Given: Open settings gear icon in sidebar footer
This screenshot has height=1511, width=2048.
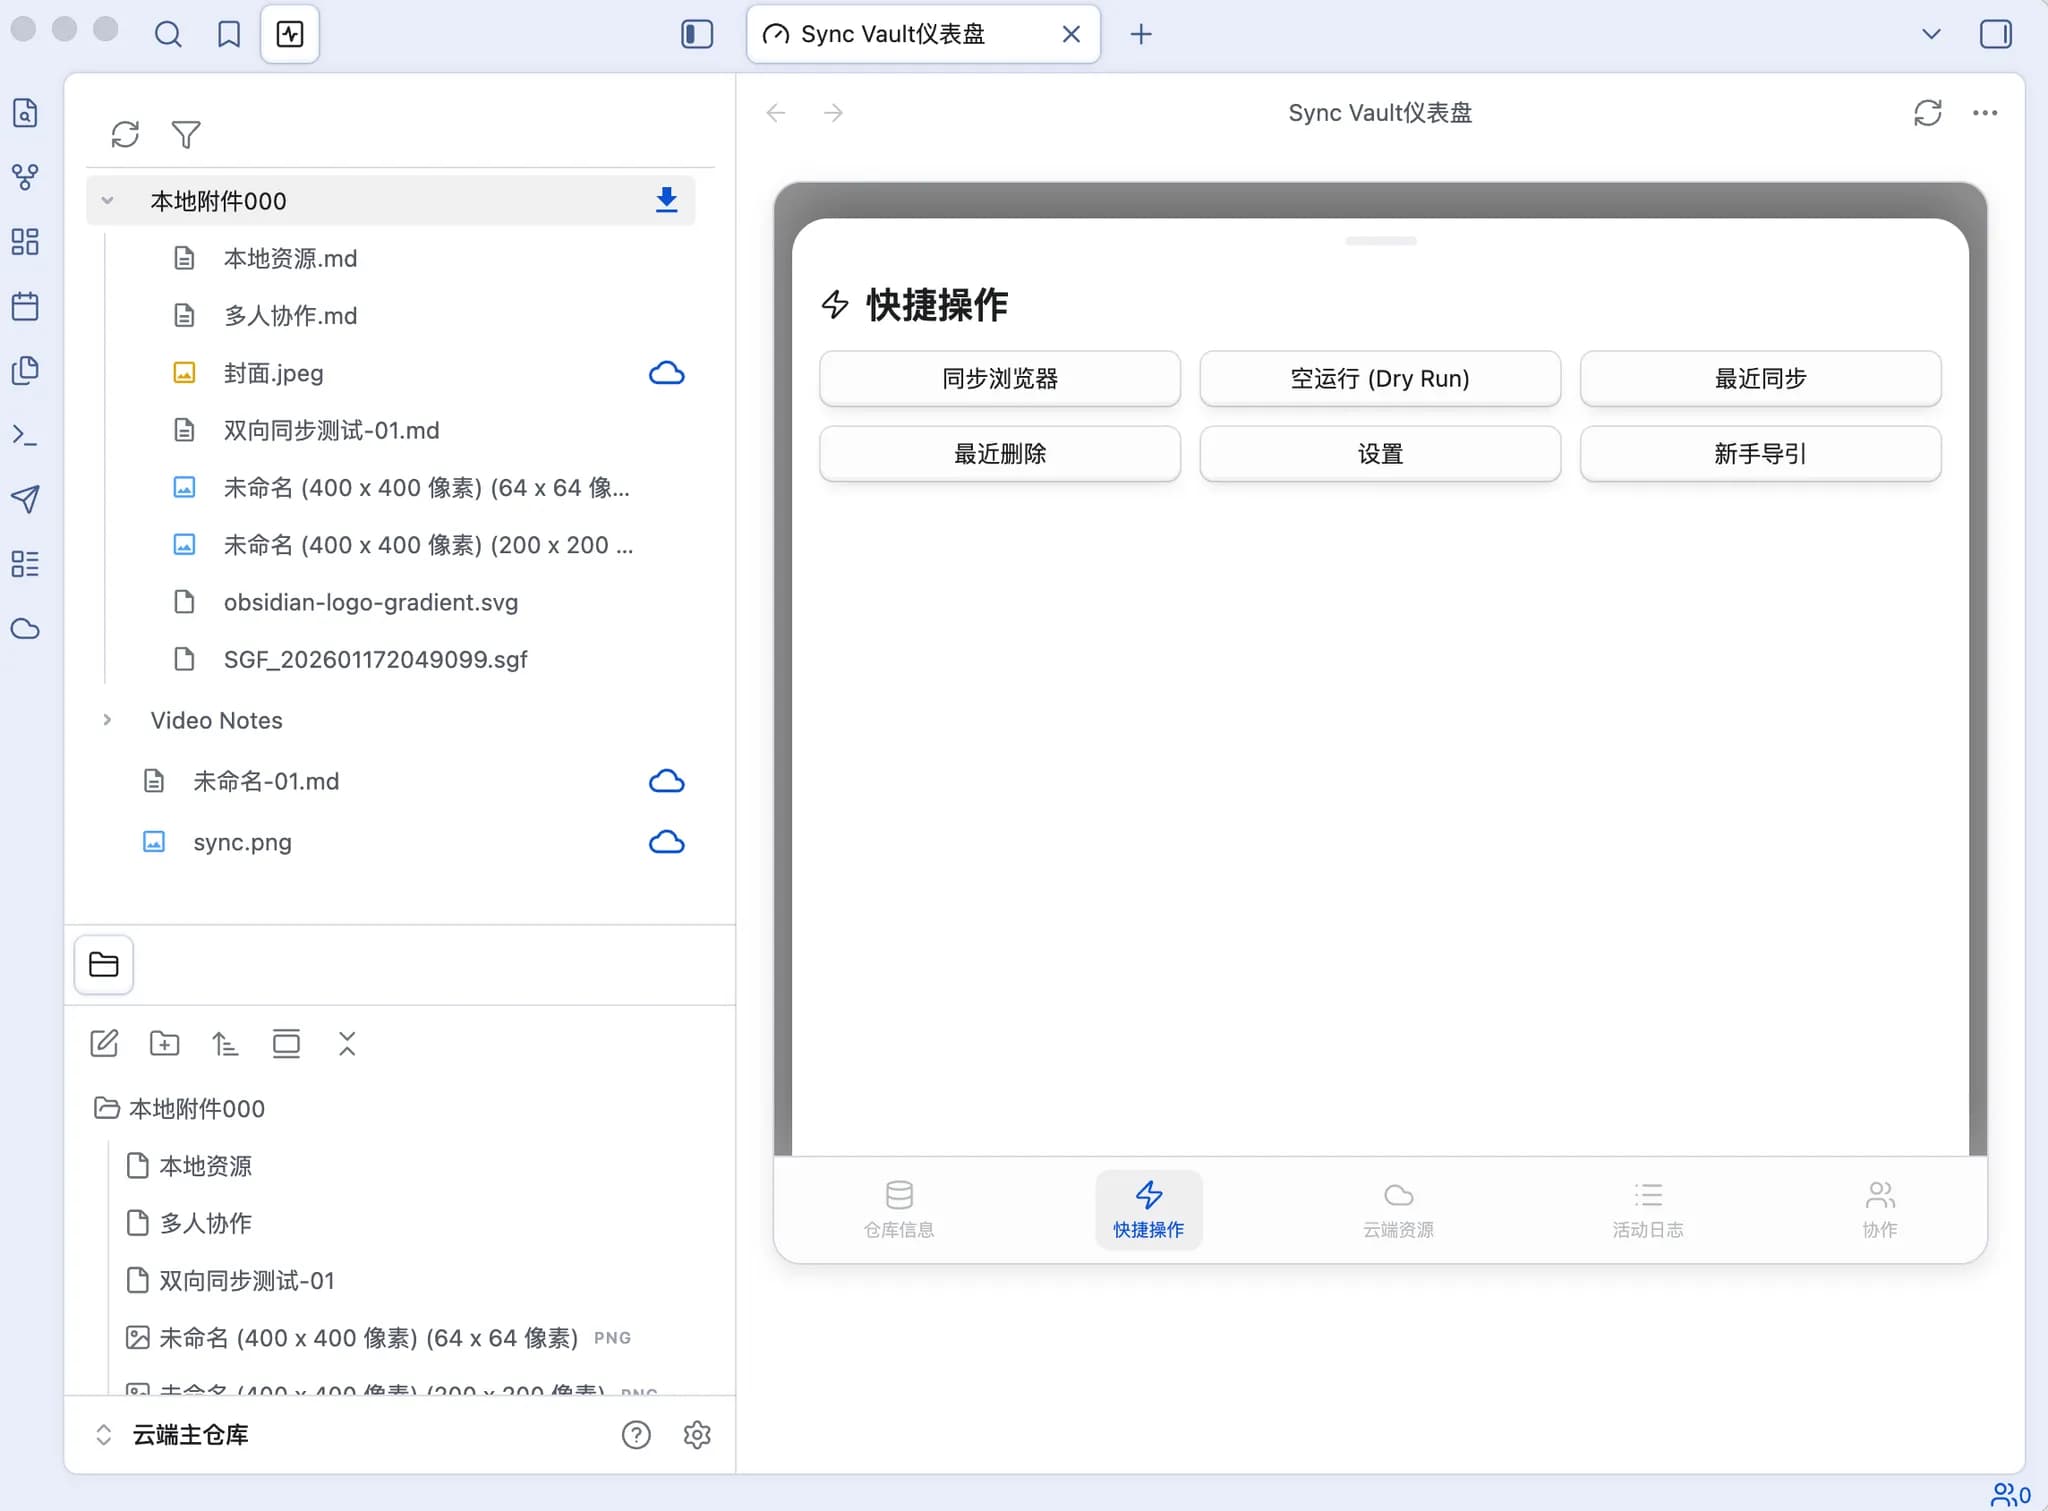Looking at the screenshot, I should (x=697, y=1435).
